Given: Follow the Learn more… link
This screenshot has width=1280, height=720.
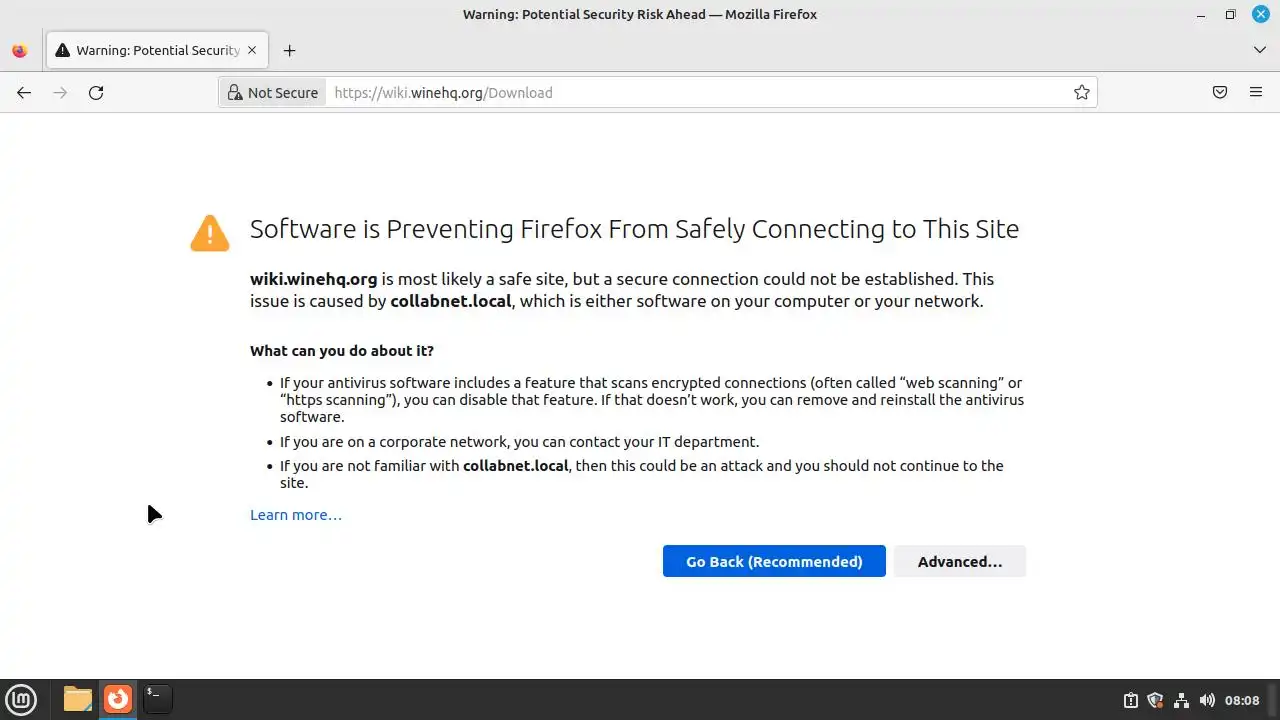Looking at the screenshot, I should (x=295, y=515).
